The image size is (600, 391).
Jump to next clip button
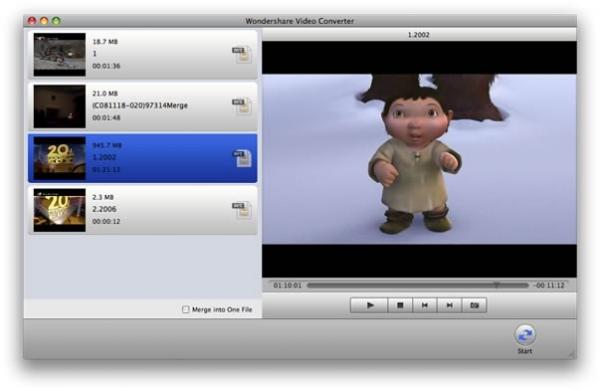click(449, 305)
